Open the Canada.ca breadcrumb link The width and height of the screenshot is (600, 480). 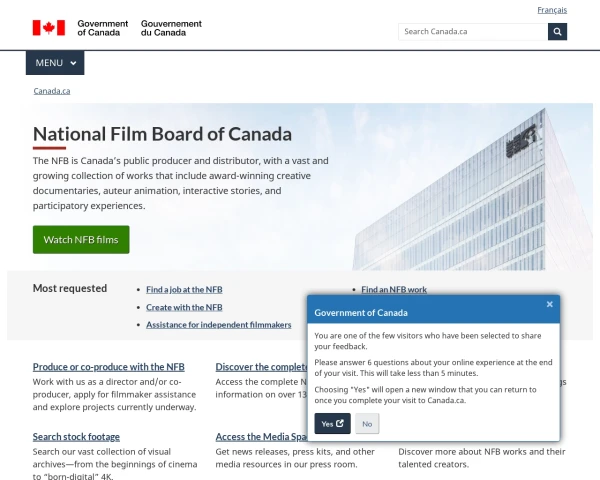[51, 91]
